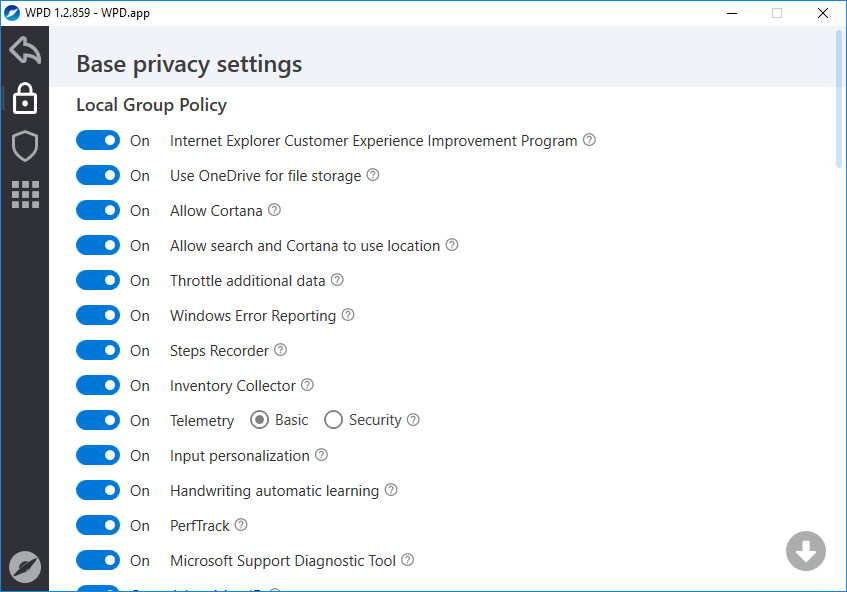Turn off Input personalization switch
The width and height of the screenshot is (847, 592).
click(x=98, y=455)
